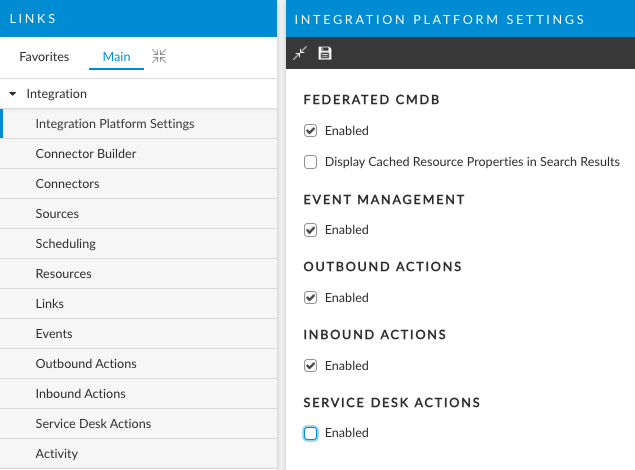
Task: Switch to the Favorites tab
Action: click(44, 57)
